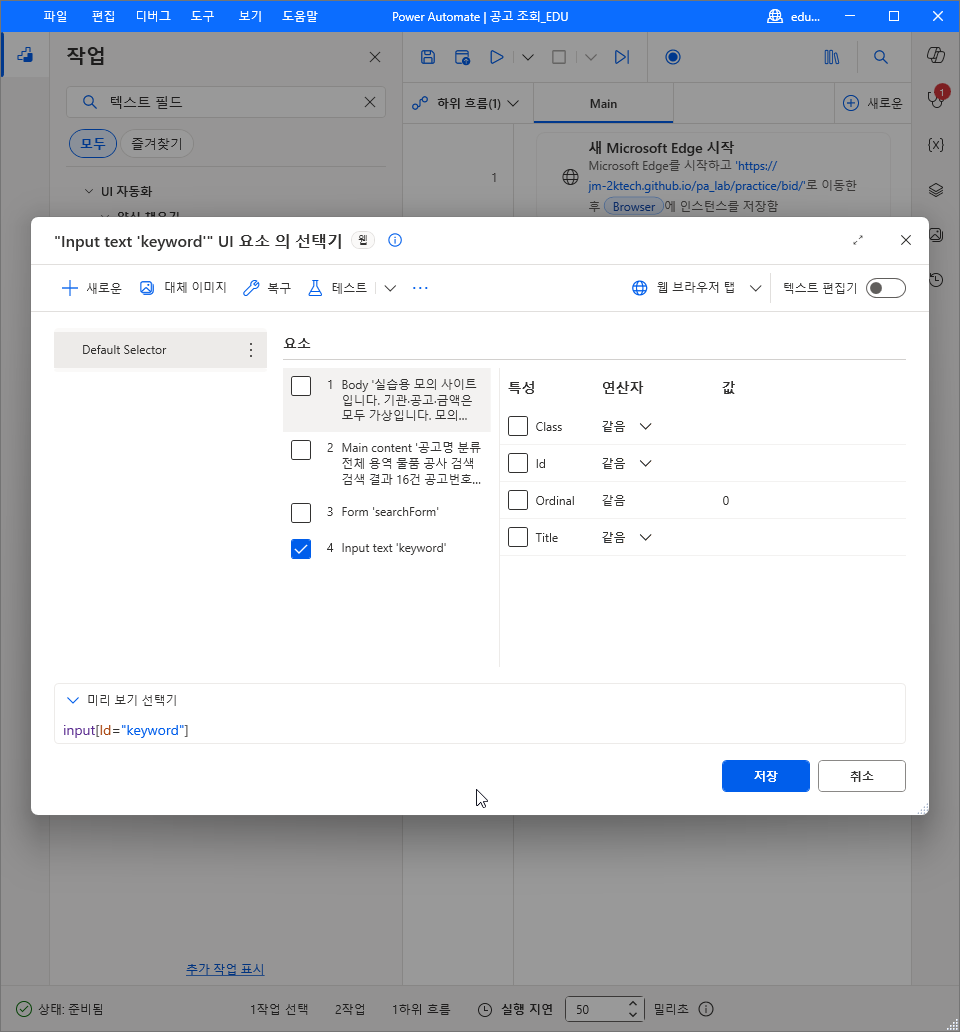Click 복구 repair selector button

click(266, 288)
